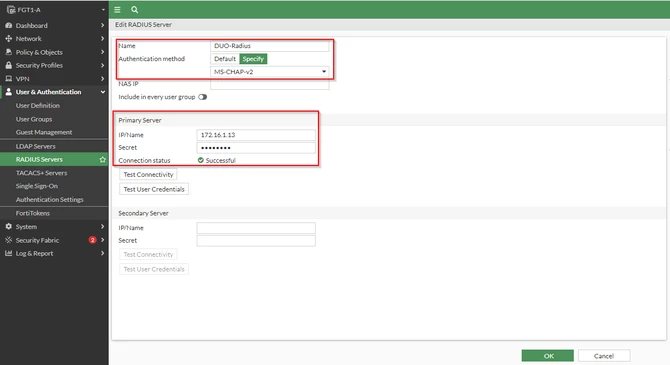Open TACACS+ Servers page
The height and width of the screenshot is (365, 670).
point(41,173)
